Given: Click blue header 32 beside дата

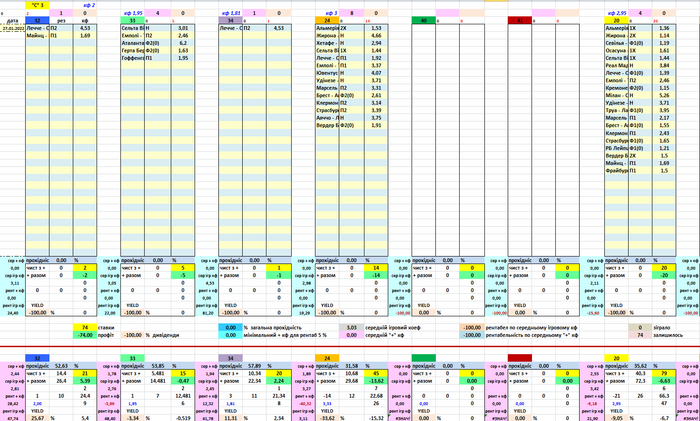Looking at the screenshot, I should [37, 21].
